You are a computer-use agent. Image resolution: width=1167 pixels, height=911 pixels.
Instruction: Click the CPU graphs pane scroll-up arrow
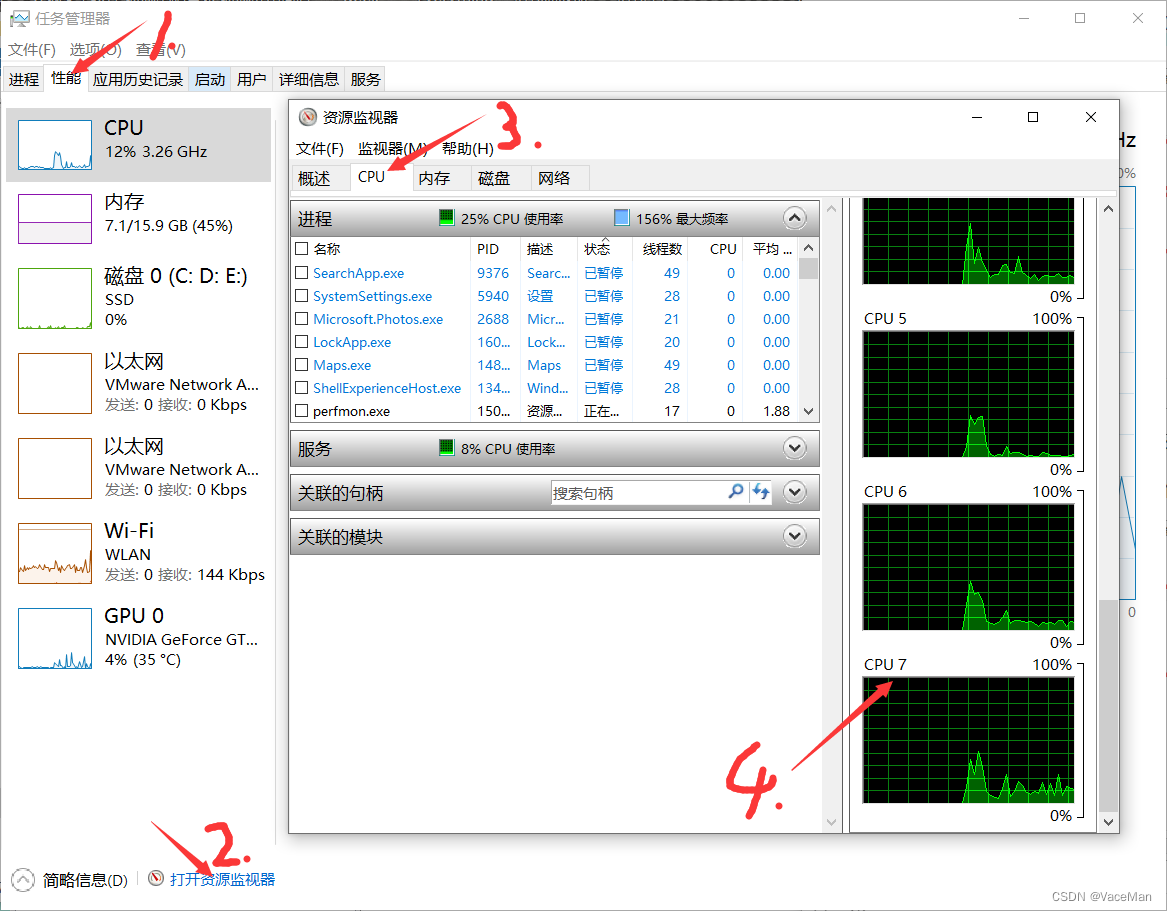coord(1108,209)
